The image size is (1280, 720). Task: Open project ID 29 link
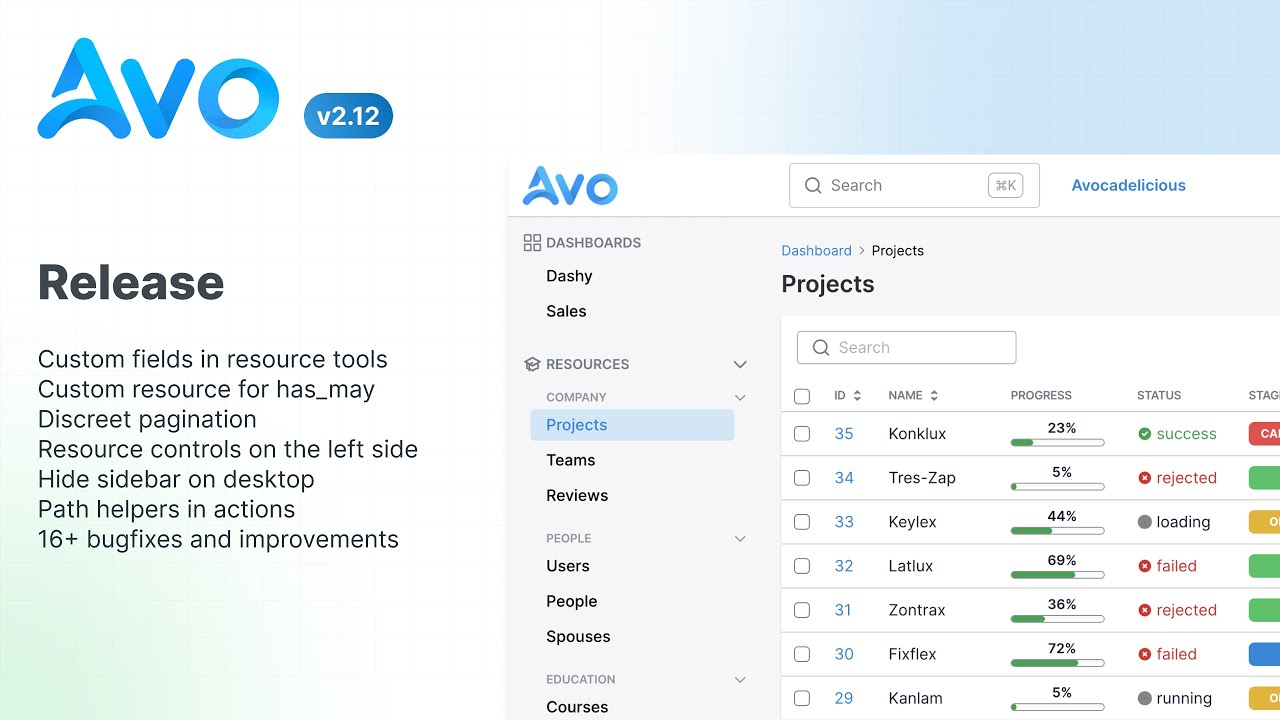pyautogui.click(x=844, y=698)
